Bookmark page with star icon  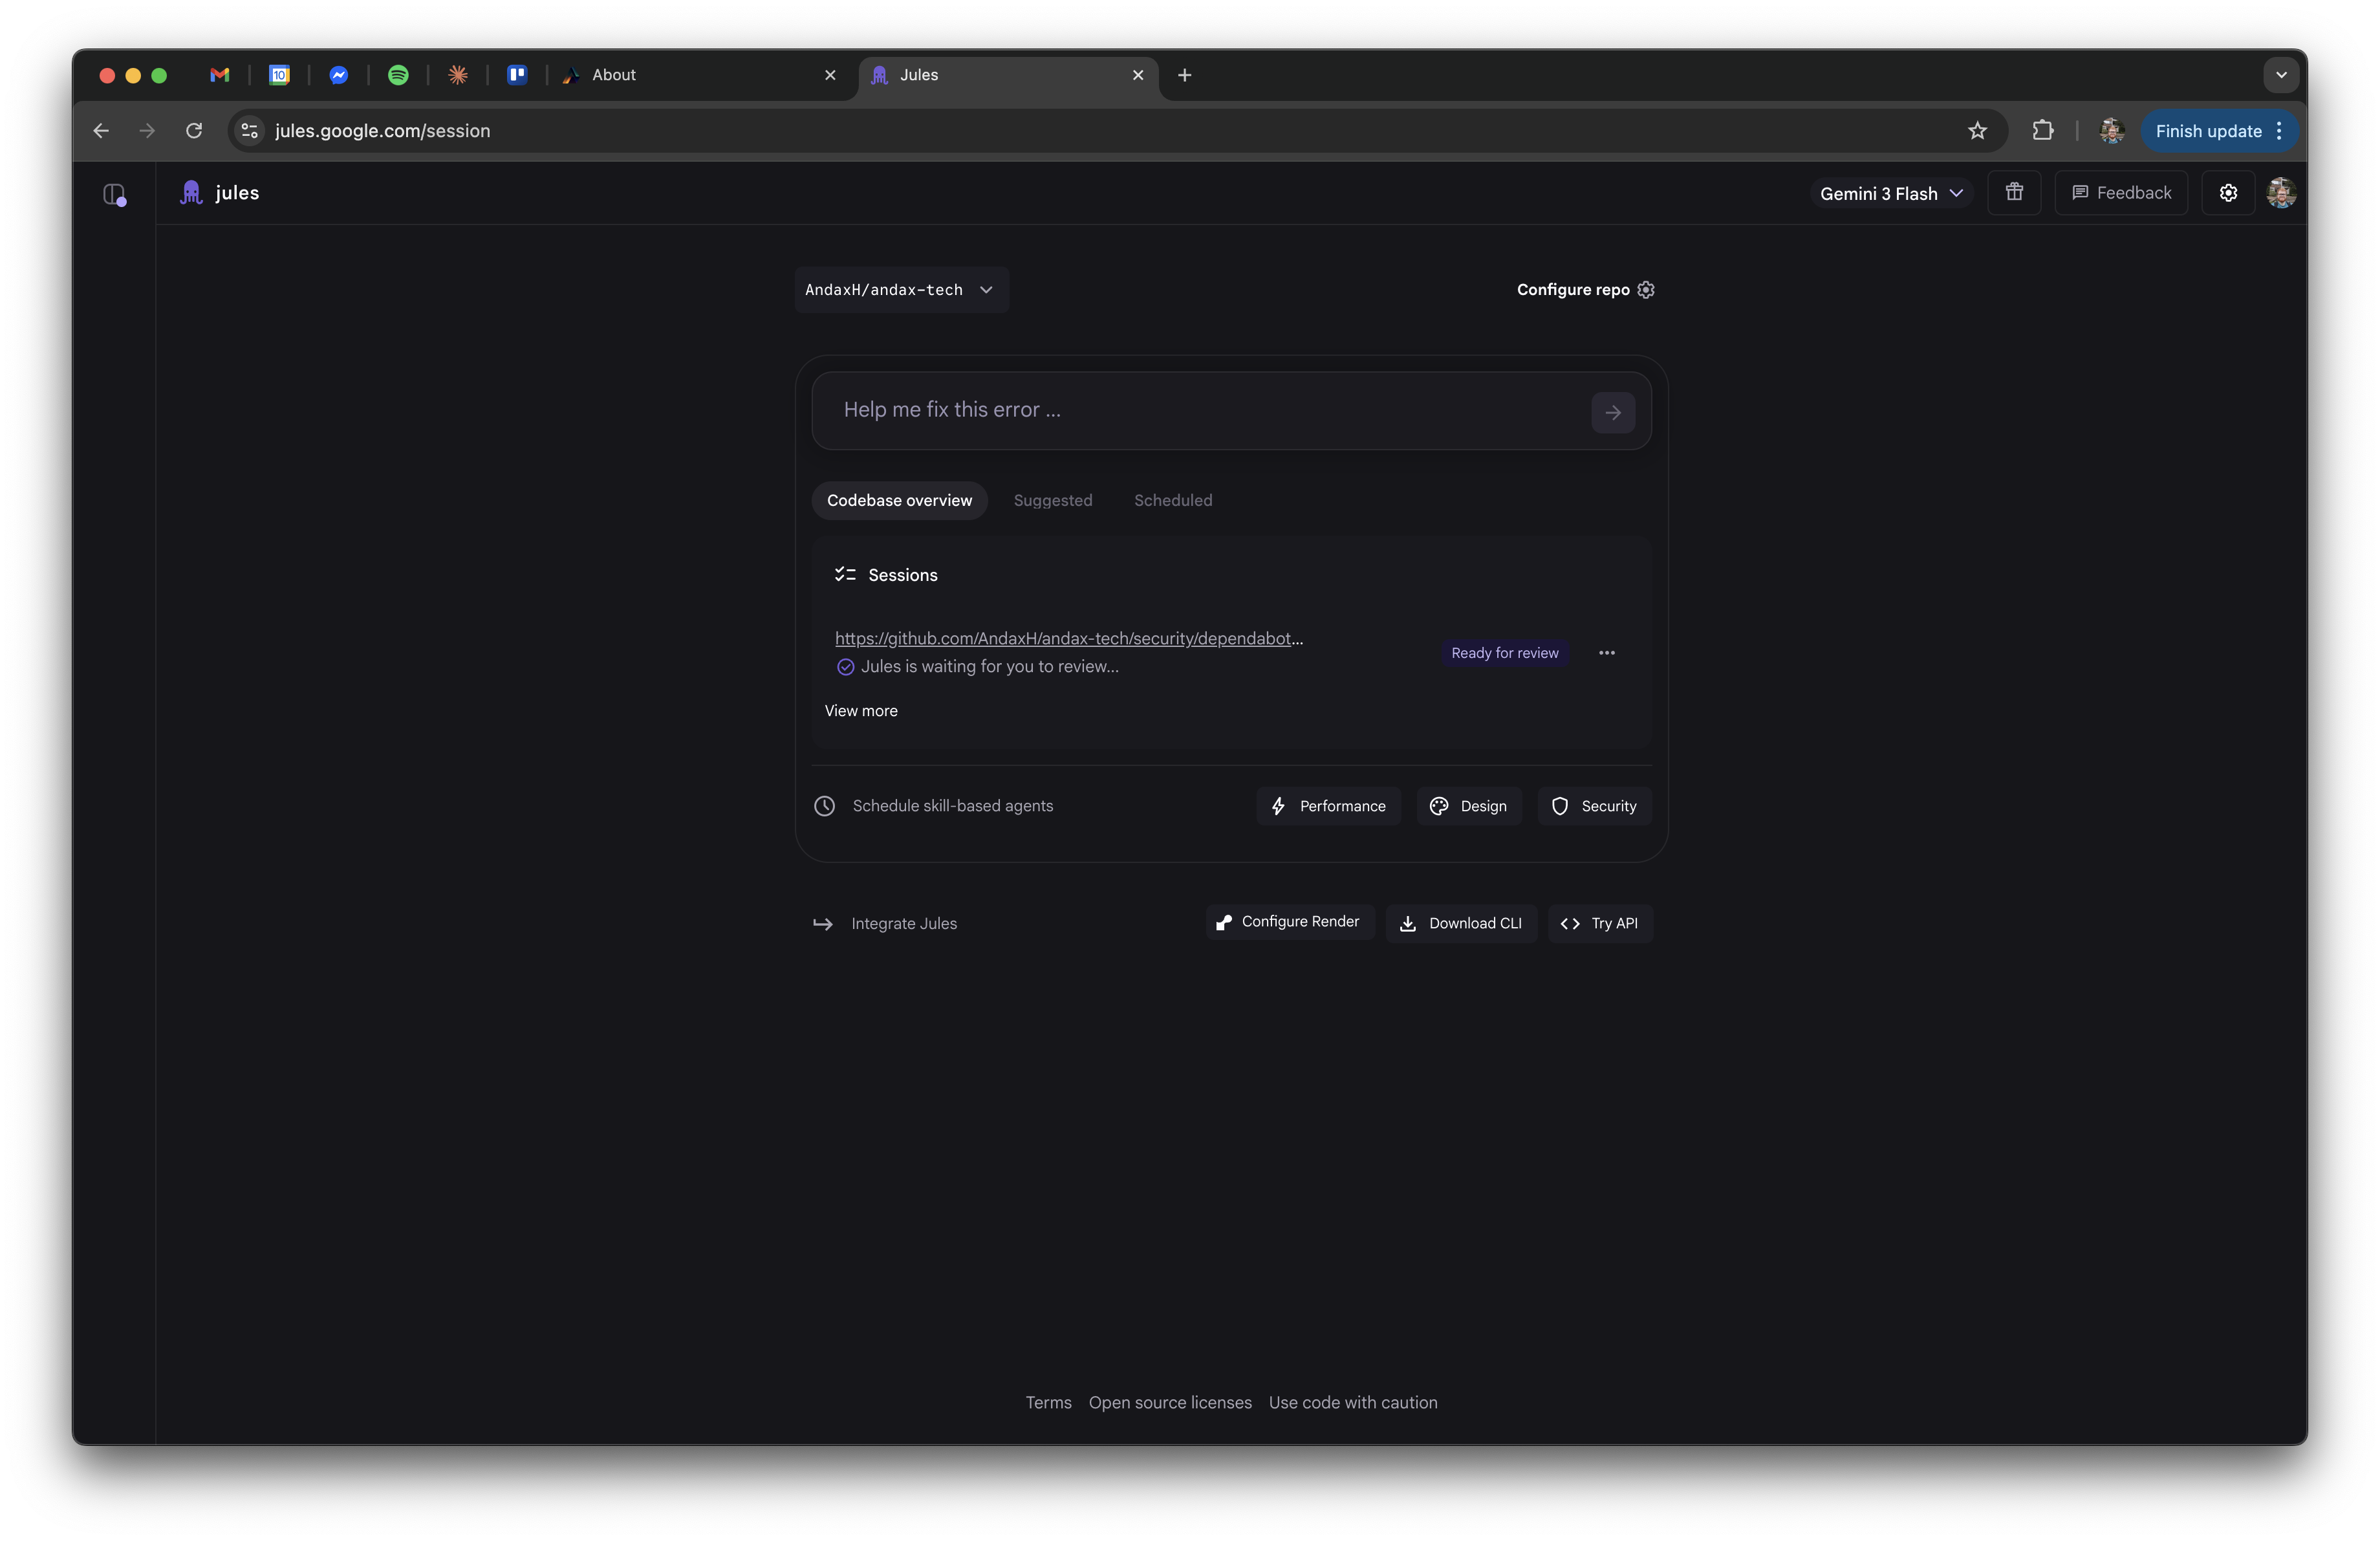click(x=1977, y=131)
